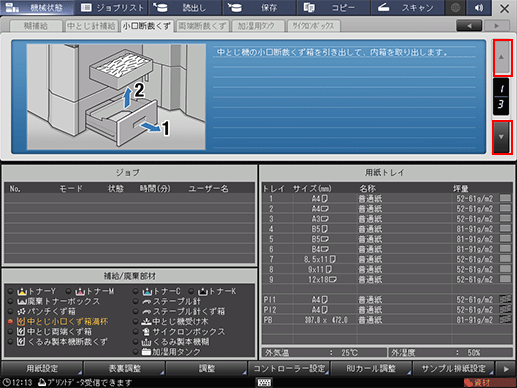Click the trimmer waste box illustration
Image resolution: width=517 pixels, height=388 pixels.
pos(116,97)
